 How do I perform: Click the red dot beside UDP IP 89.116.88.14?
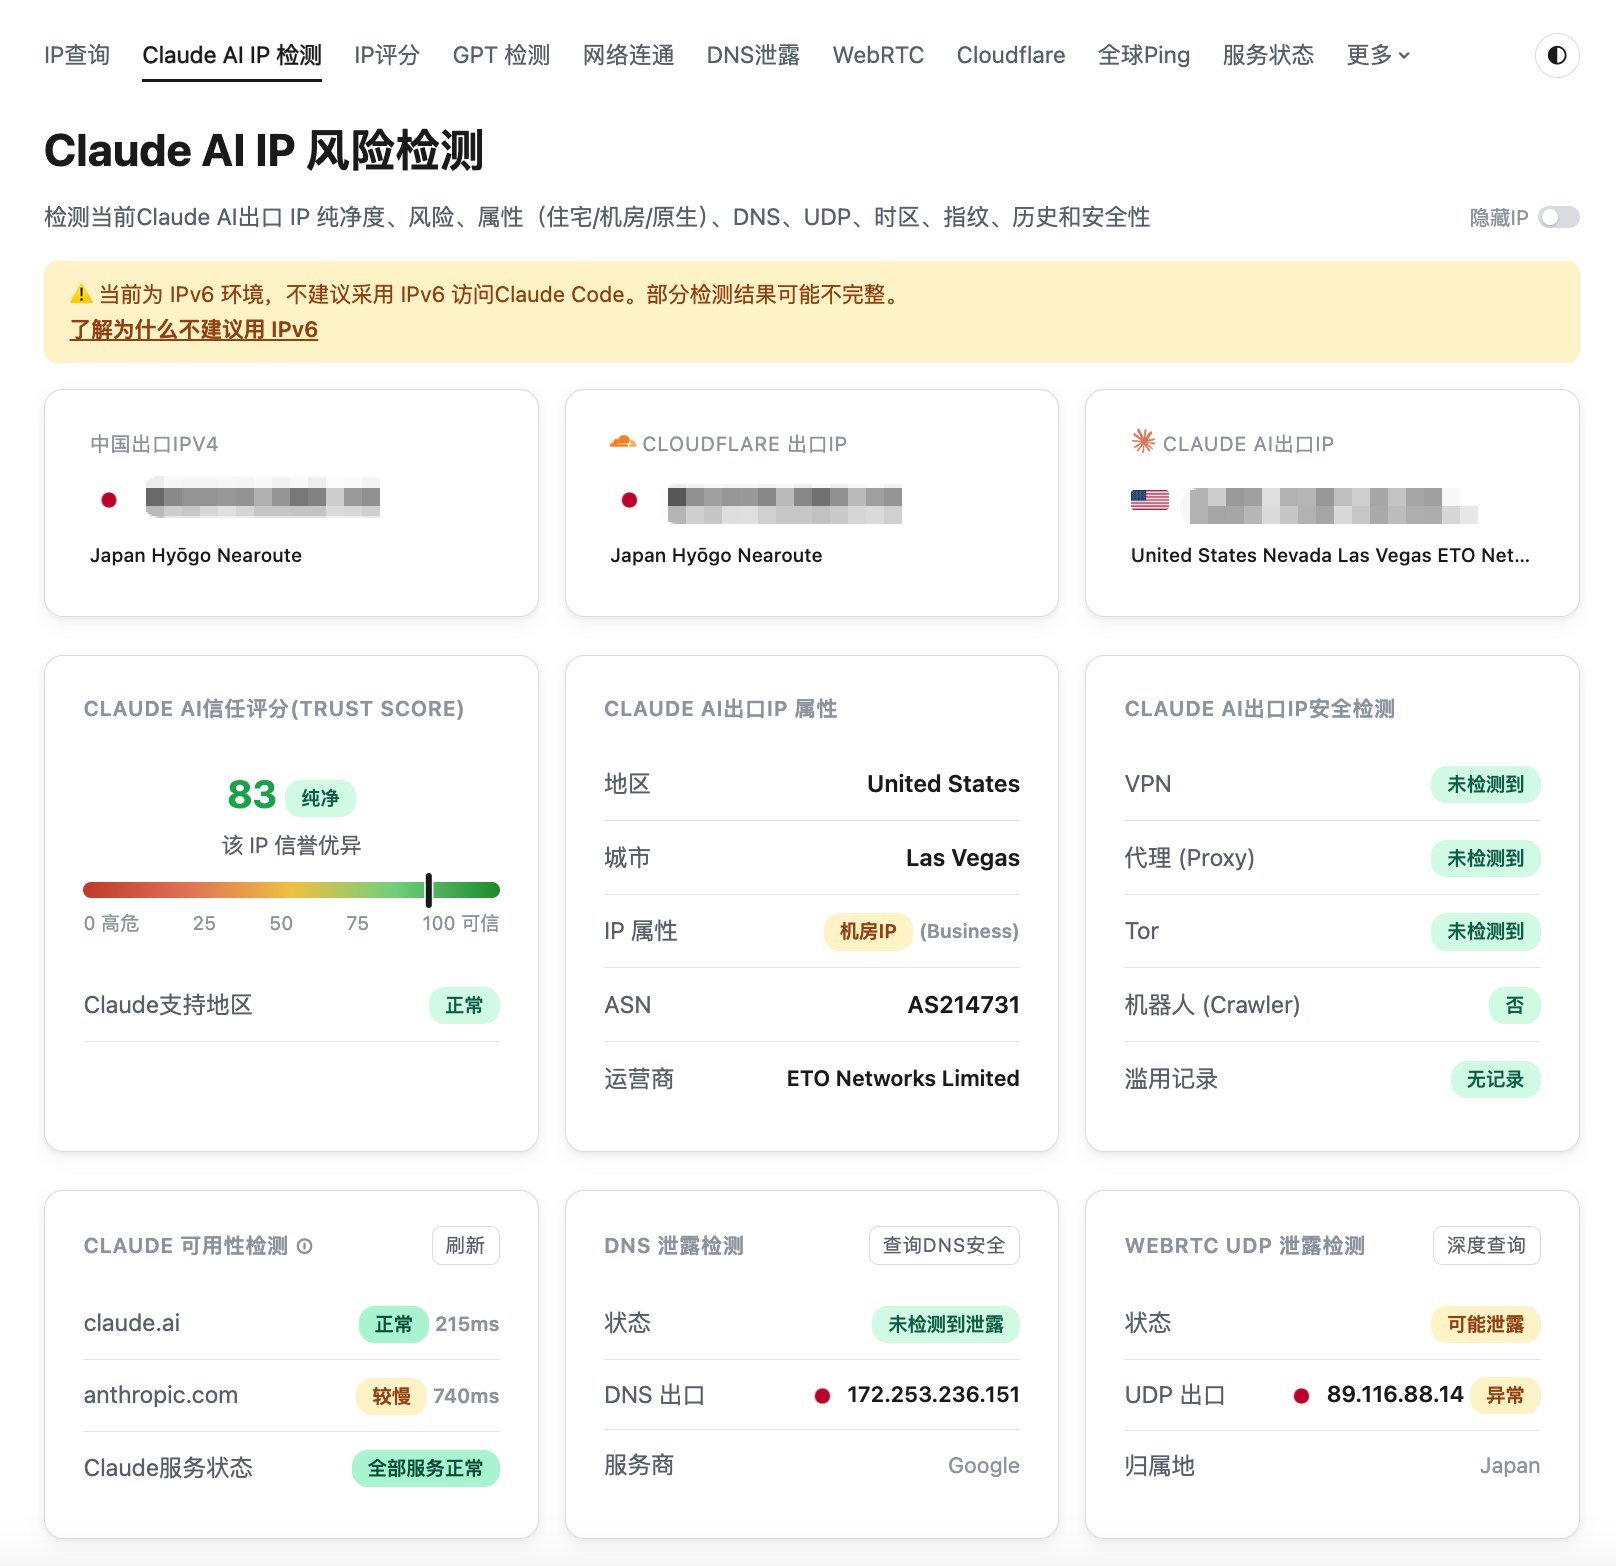1301,1396
